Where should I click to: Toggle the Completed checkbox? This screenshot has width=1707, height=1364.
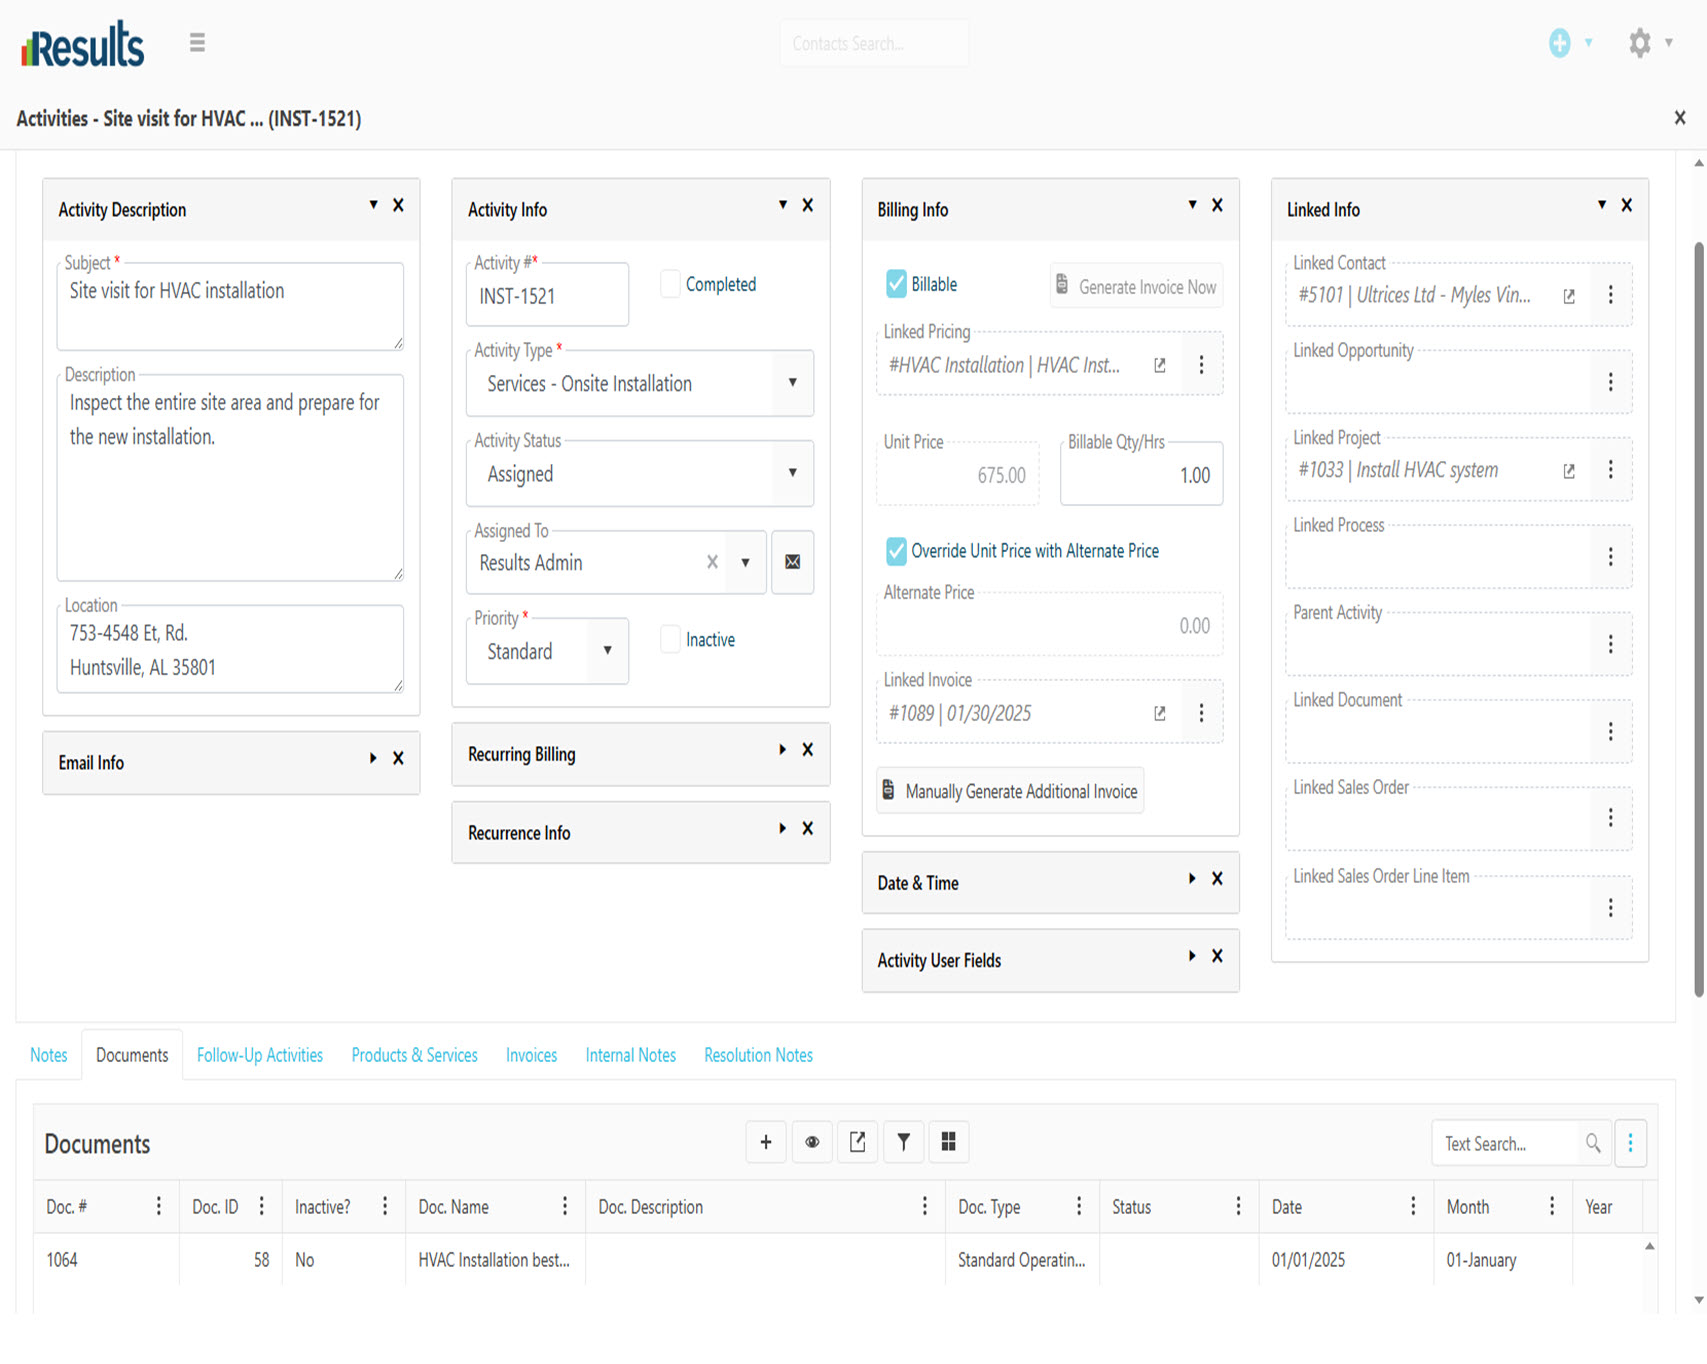(671, 284)
